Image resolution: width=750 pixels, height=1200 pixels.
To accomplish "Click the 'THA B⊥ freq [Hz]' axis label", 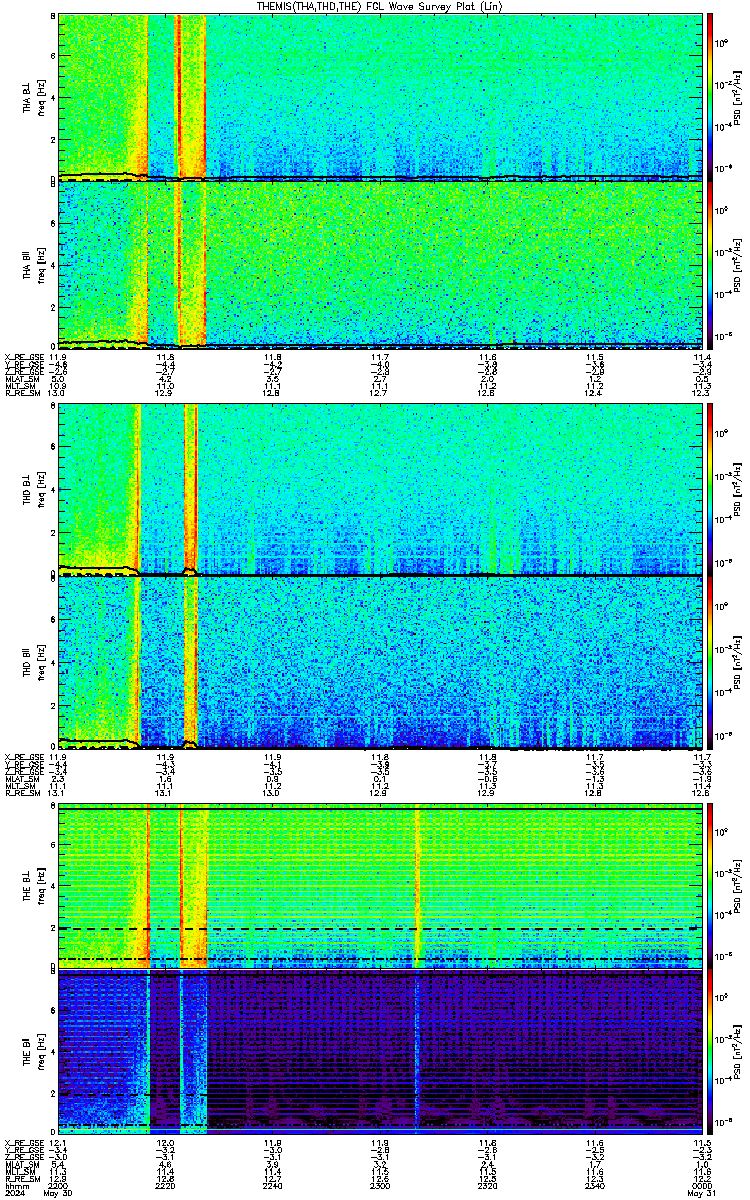I will point(32,98).
